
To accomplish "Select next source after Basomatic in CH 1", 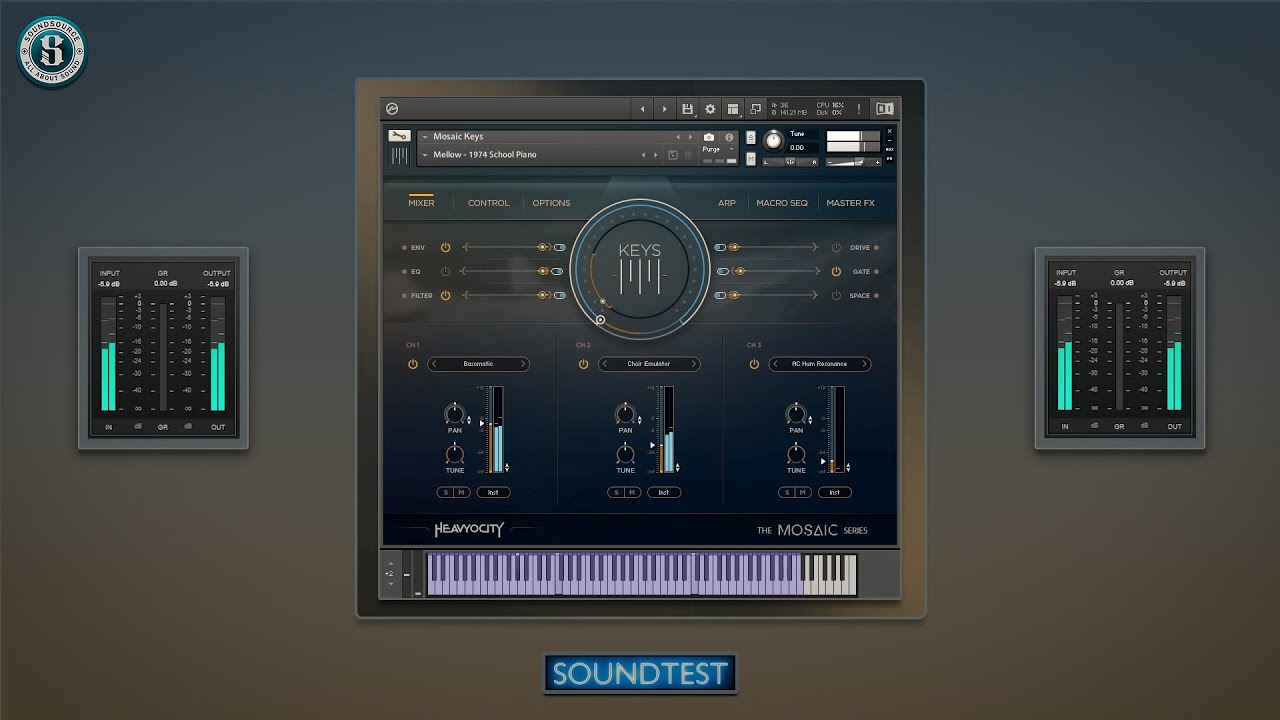I will [x=522, y=364].
